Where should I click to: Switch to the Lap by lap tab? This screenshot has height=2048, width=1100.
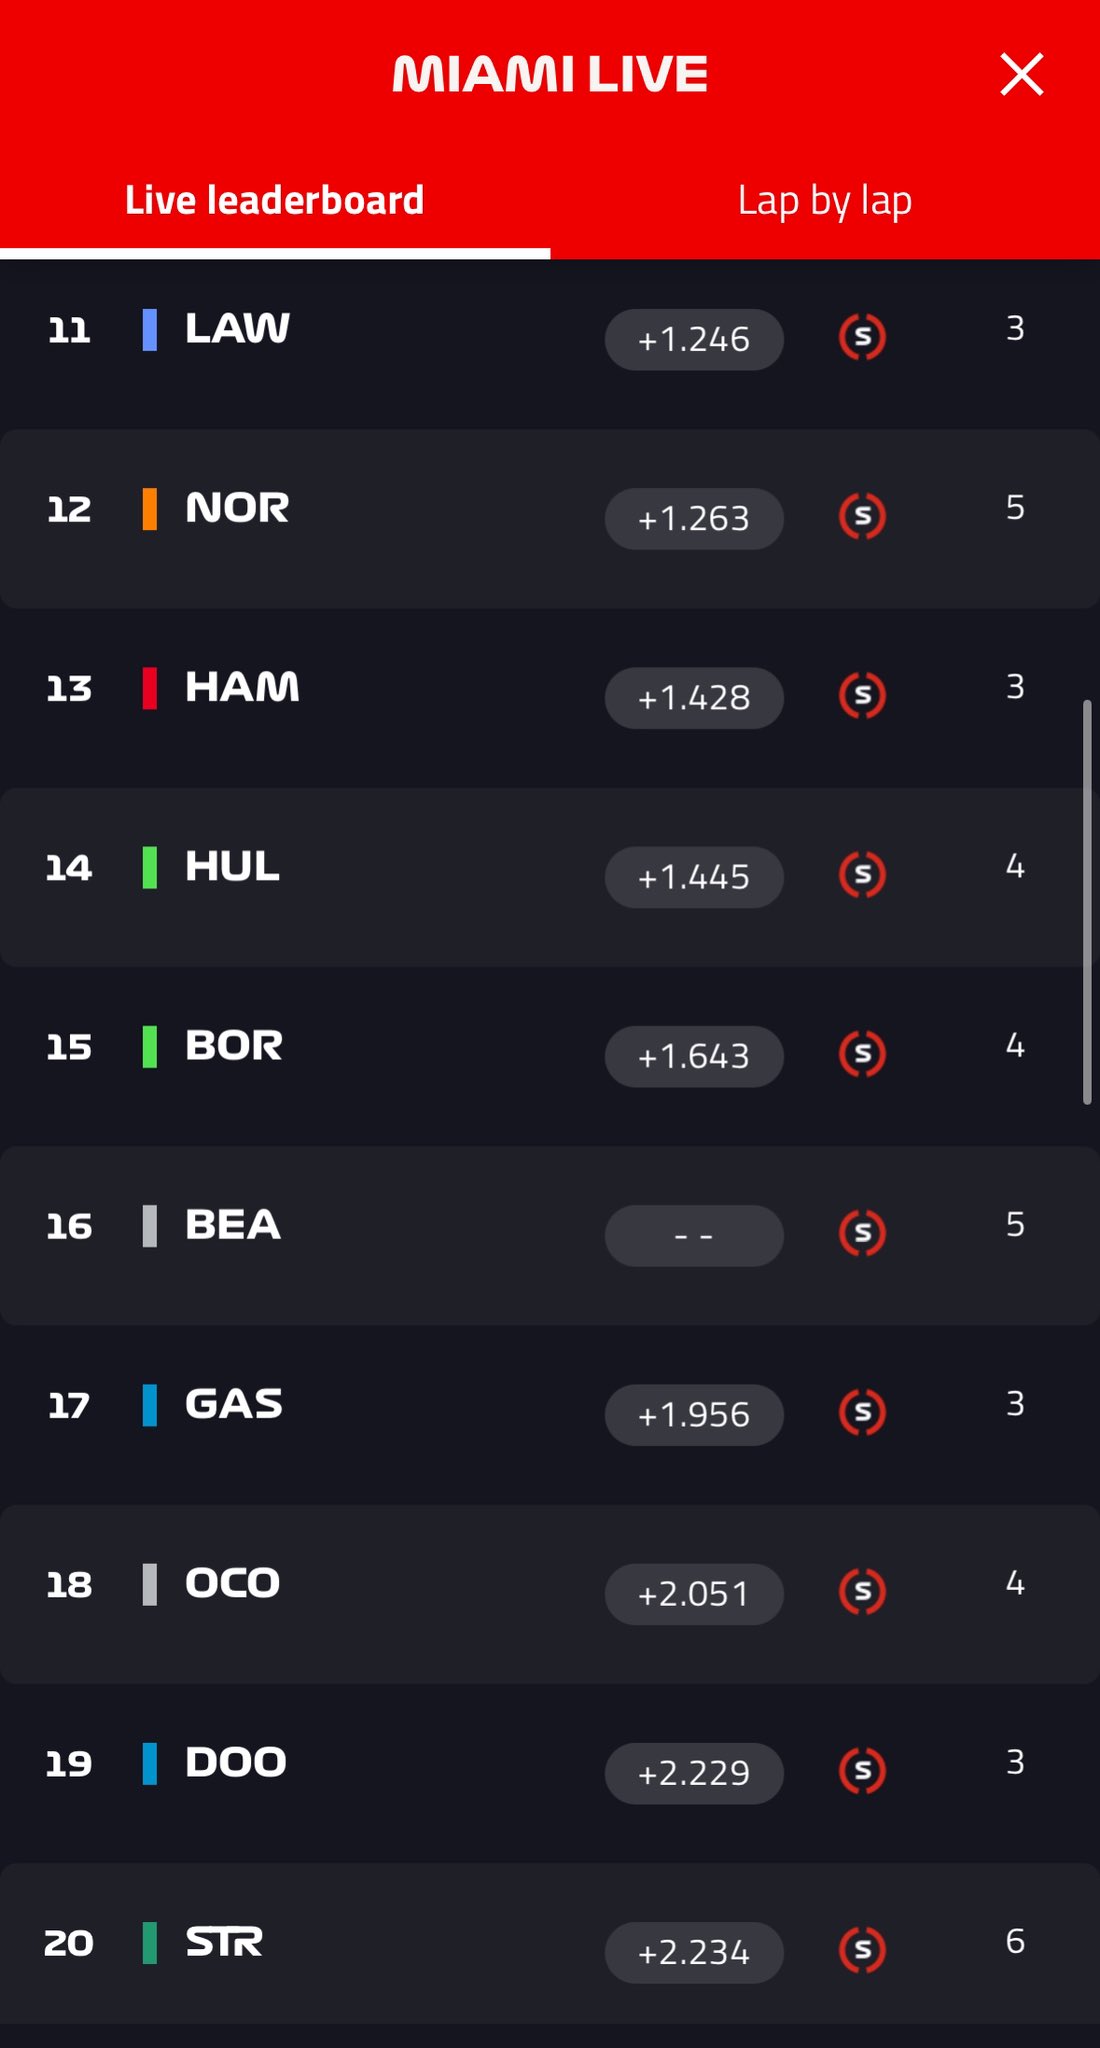point(825,201)
